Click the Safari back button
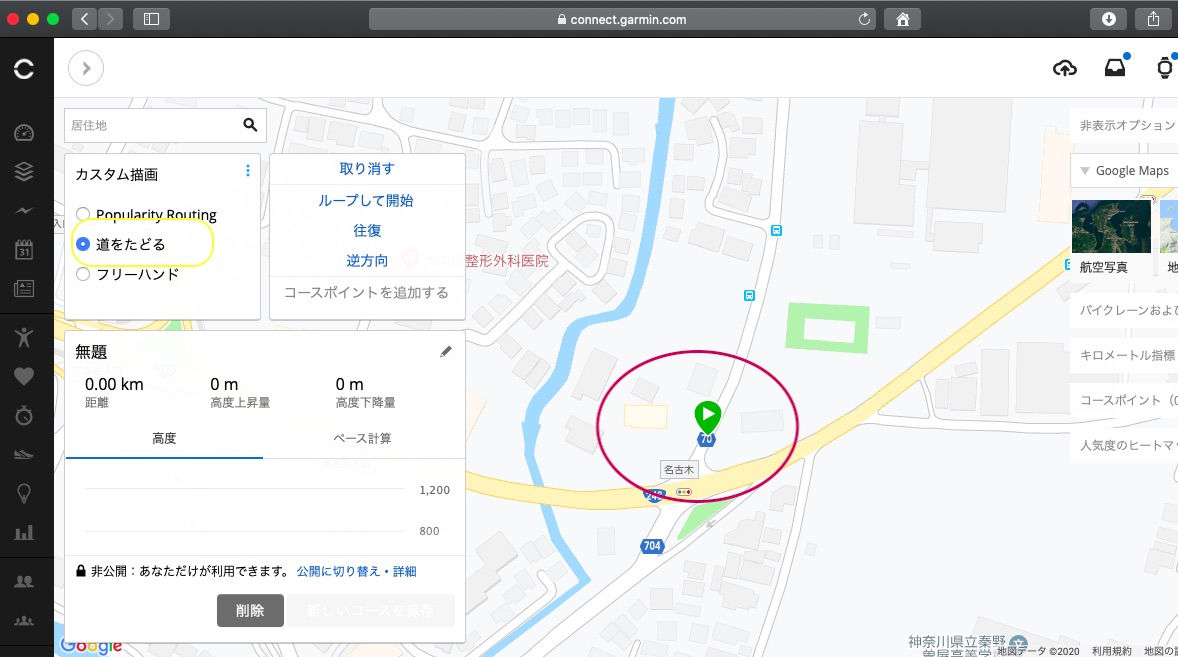This screenshot has height=657, width=1178. tap(84, 19)
